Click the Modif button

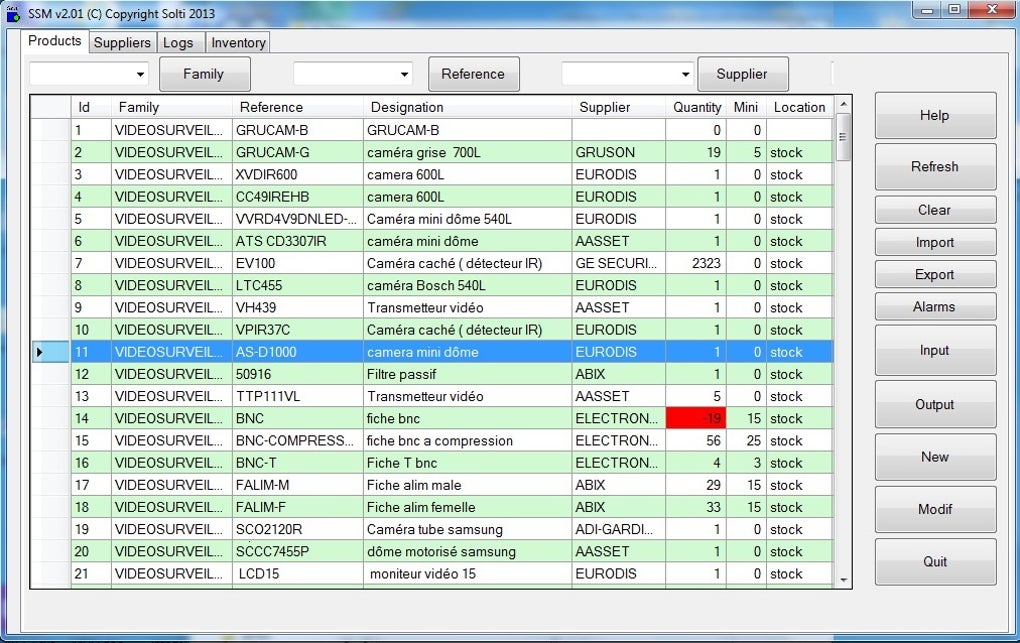tap(935, 509)
